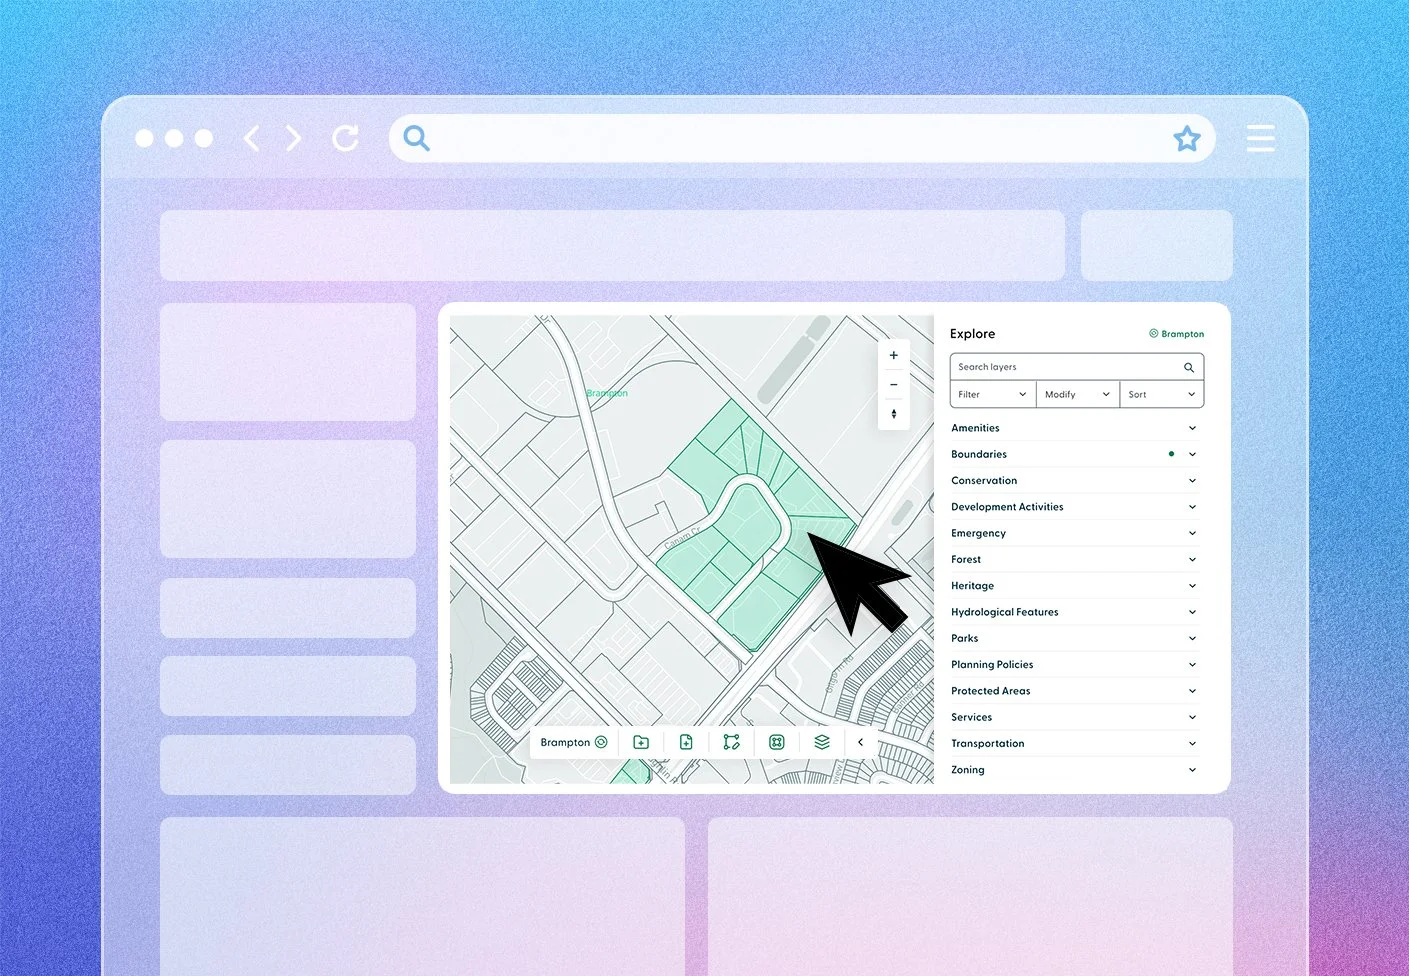Click the Brampton location button in map toolbar
The image size is (1409, 976).
coord(574,742)
